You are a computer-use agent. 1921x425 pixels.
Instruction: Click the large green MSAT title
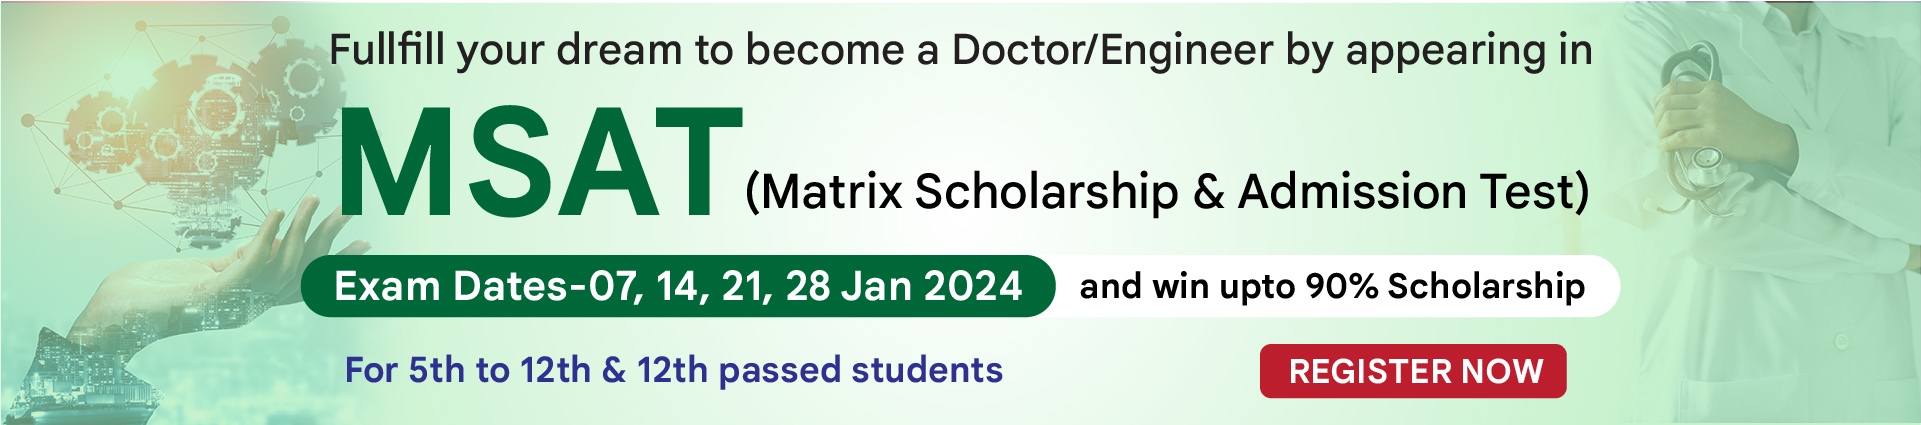coord(541,162)
